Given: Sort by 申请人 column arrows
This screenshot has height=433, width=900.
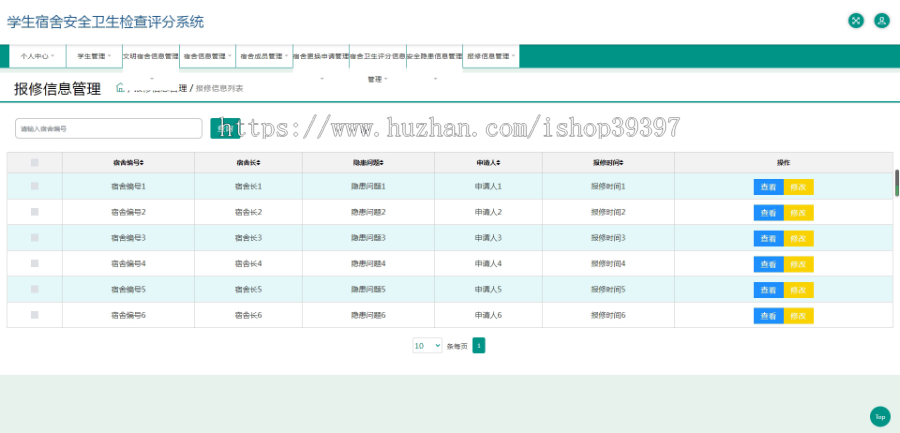Looking at the screenshot, I should pos(498,163).
